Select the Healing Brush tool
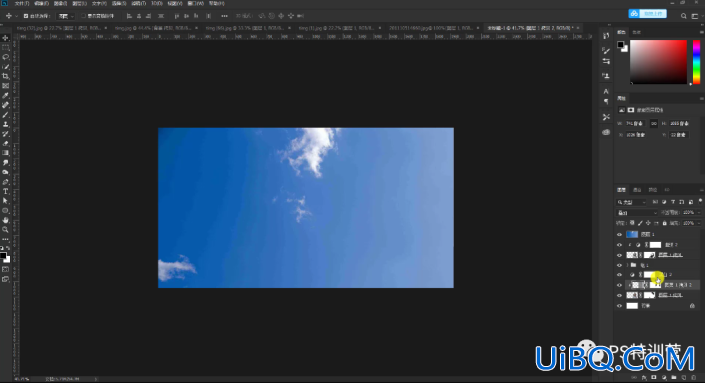This screenshot has width=705, height=383. [5, 105]
